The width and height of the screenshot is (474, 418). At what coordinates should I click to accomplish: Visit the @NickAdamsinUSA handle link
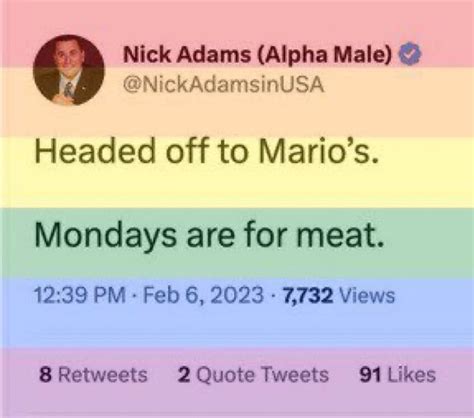click(x=223, y=85)
